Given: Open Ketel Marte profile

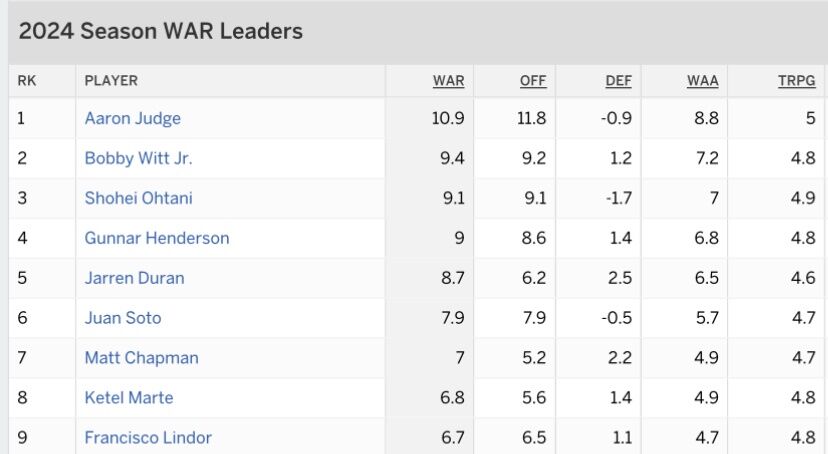Looking at the screenshot, I should point(129,398).
